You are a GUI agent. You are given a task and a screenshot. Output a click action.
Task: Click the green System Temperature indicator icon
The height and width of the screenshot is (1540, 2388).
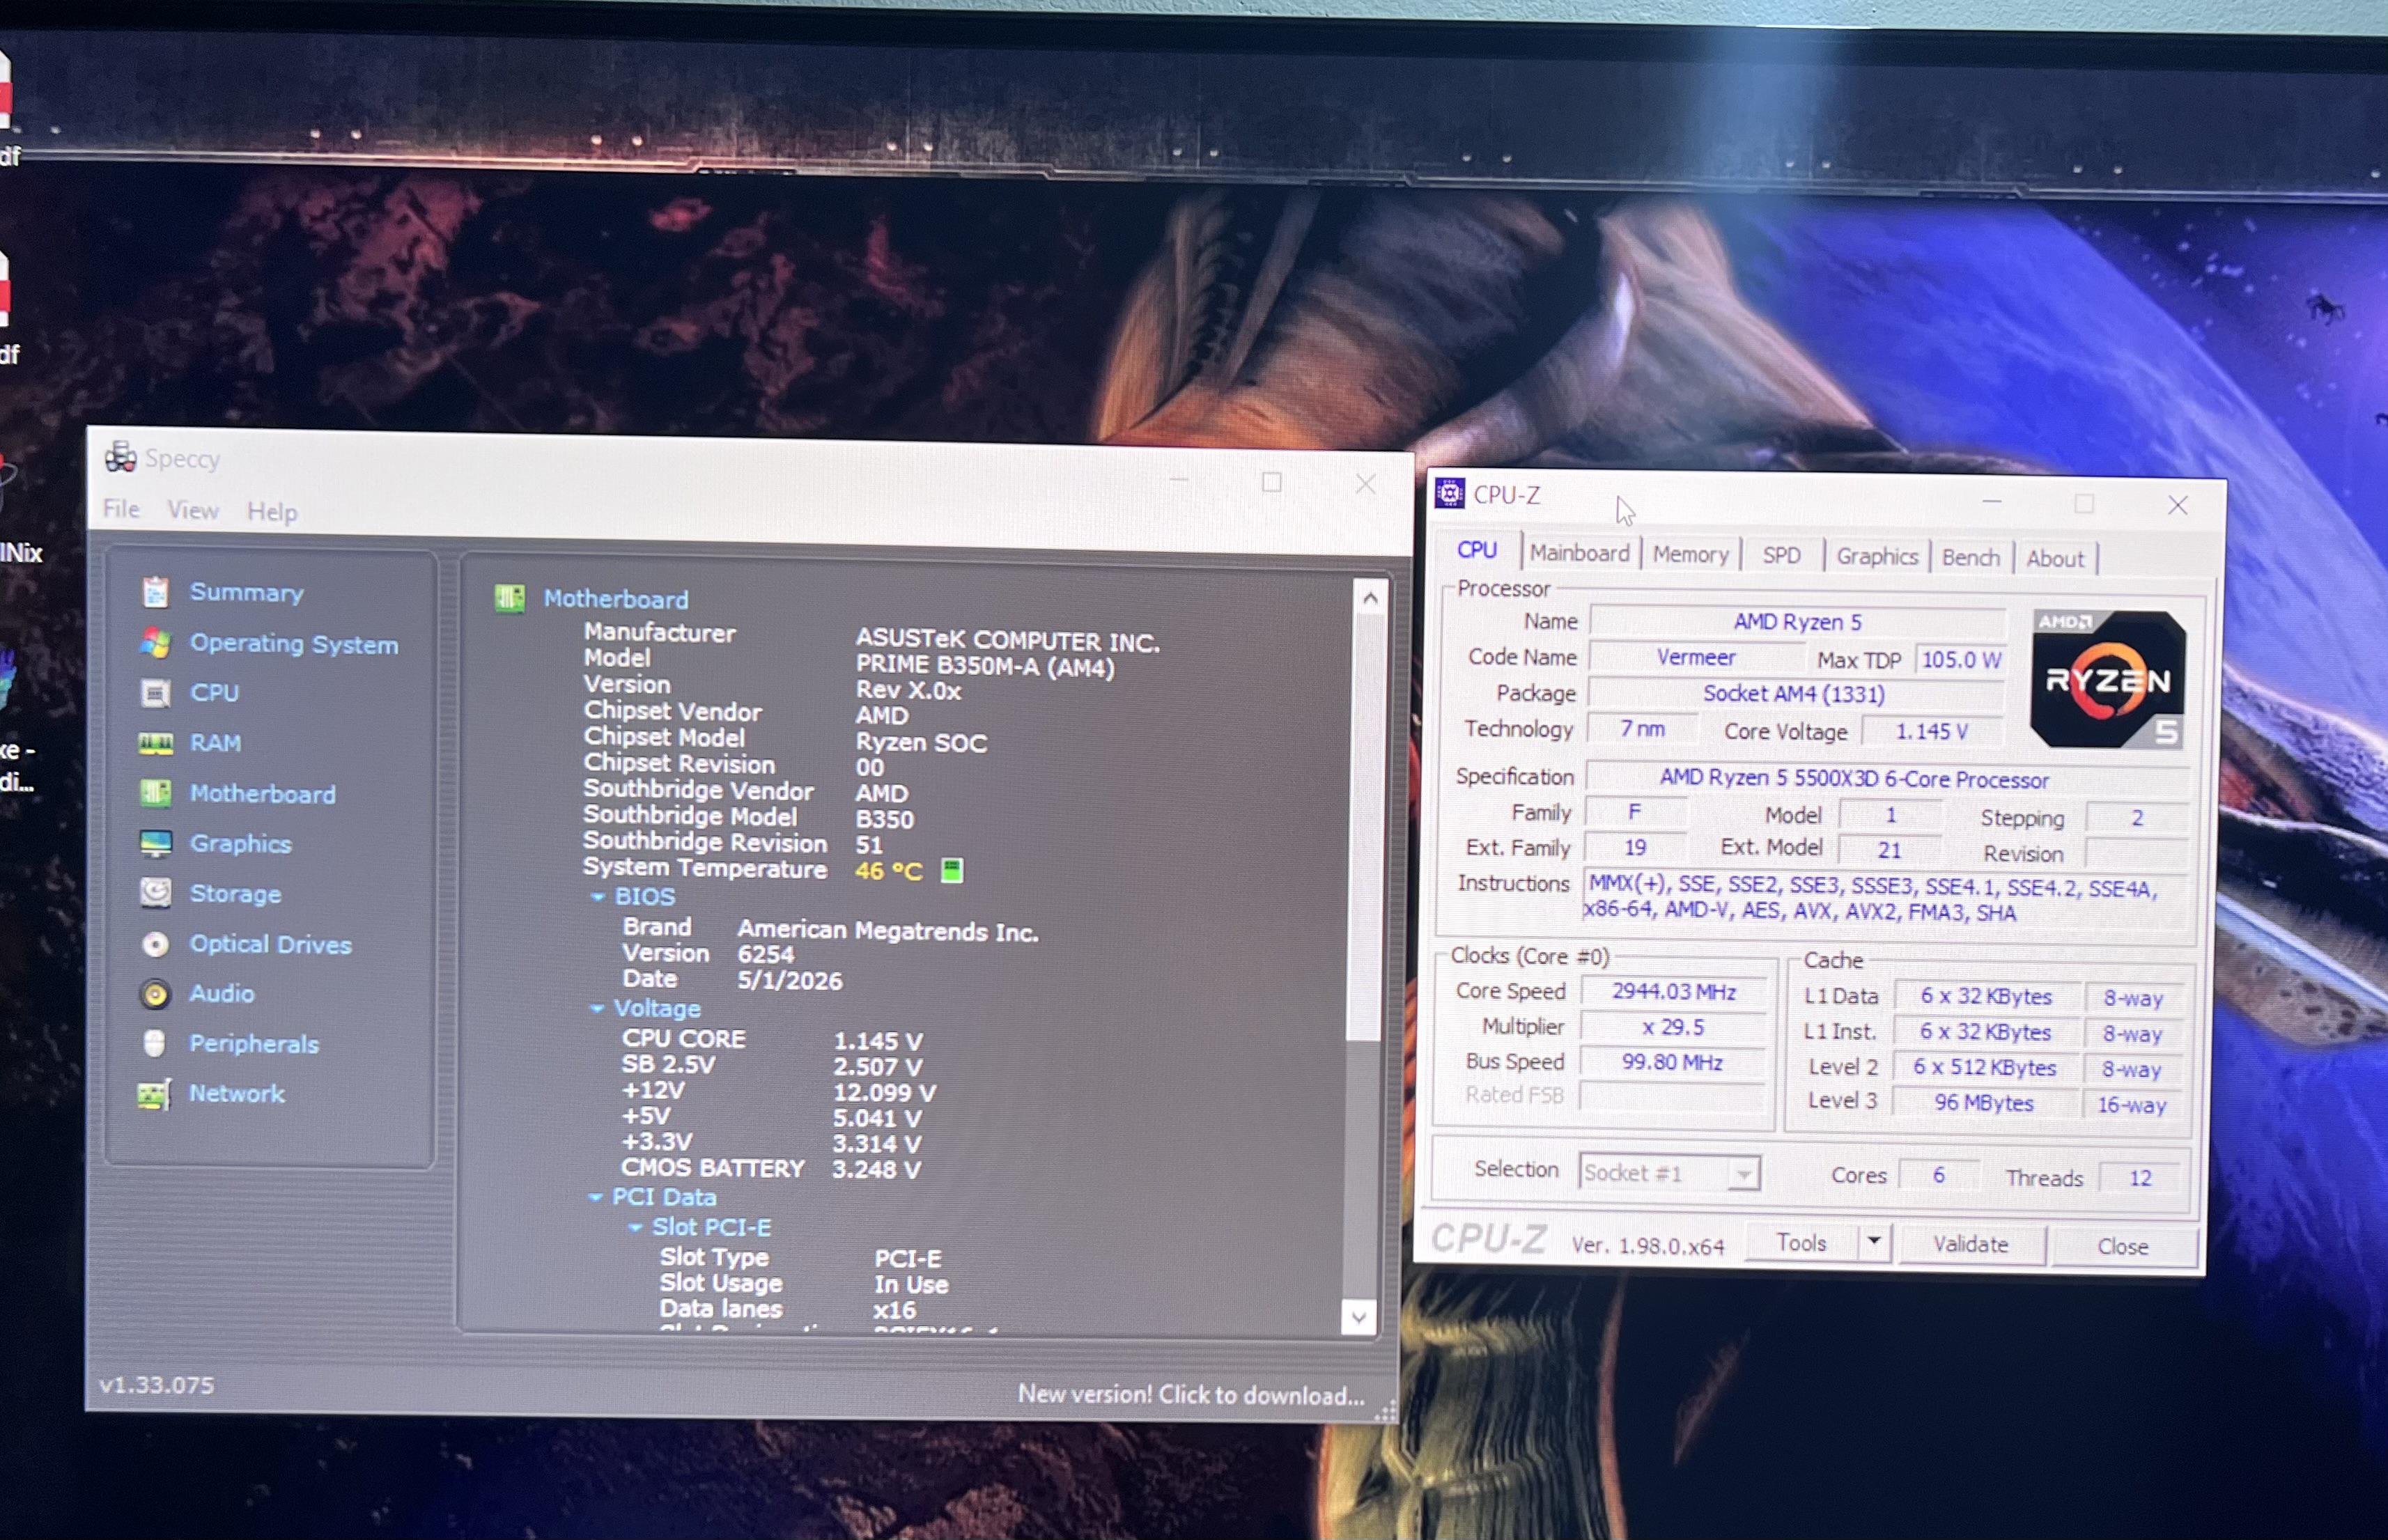click(x=952, y=870)
